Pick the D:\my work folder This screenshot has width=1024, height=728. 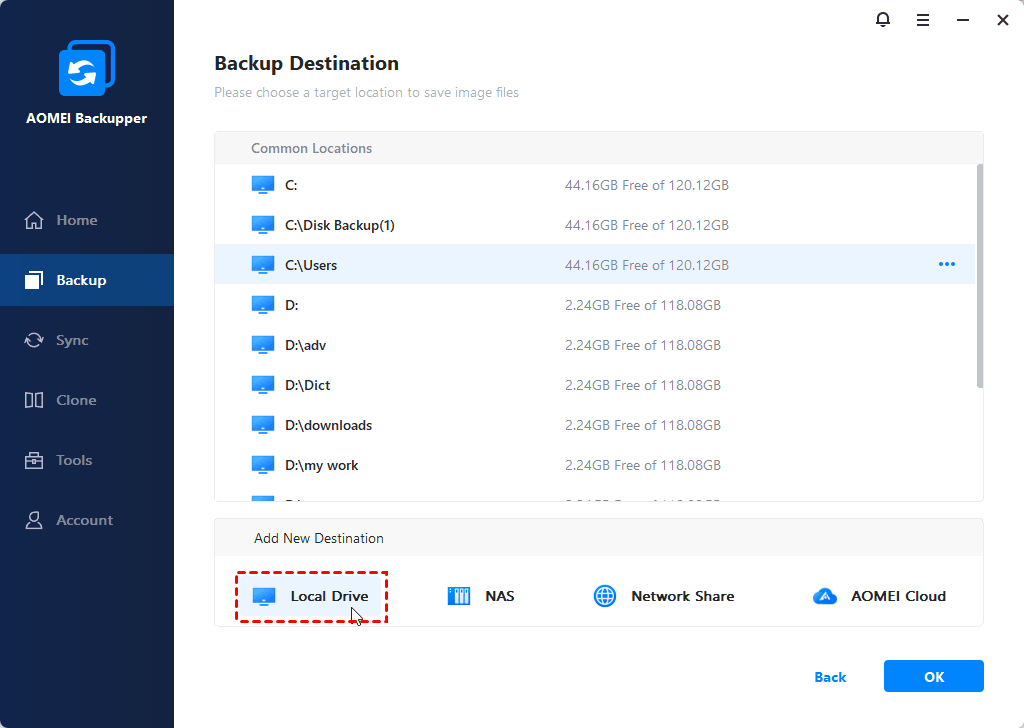pyautogui.click(x=321, y=465)
